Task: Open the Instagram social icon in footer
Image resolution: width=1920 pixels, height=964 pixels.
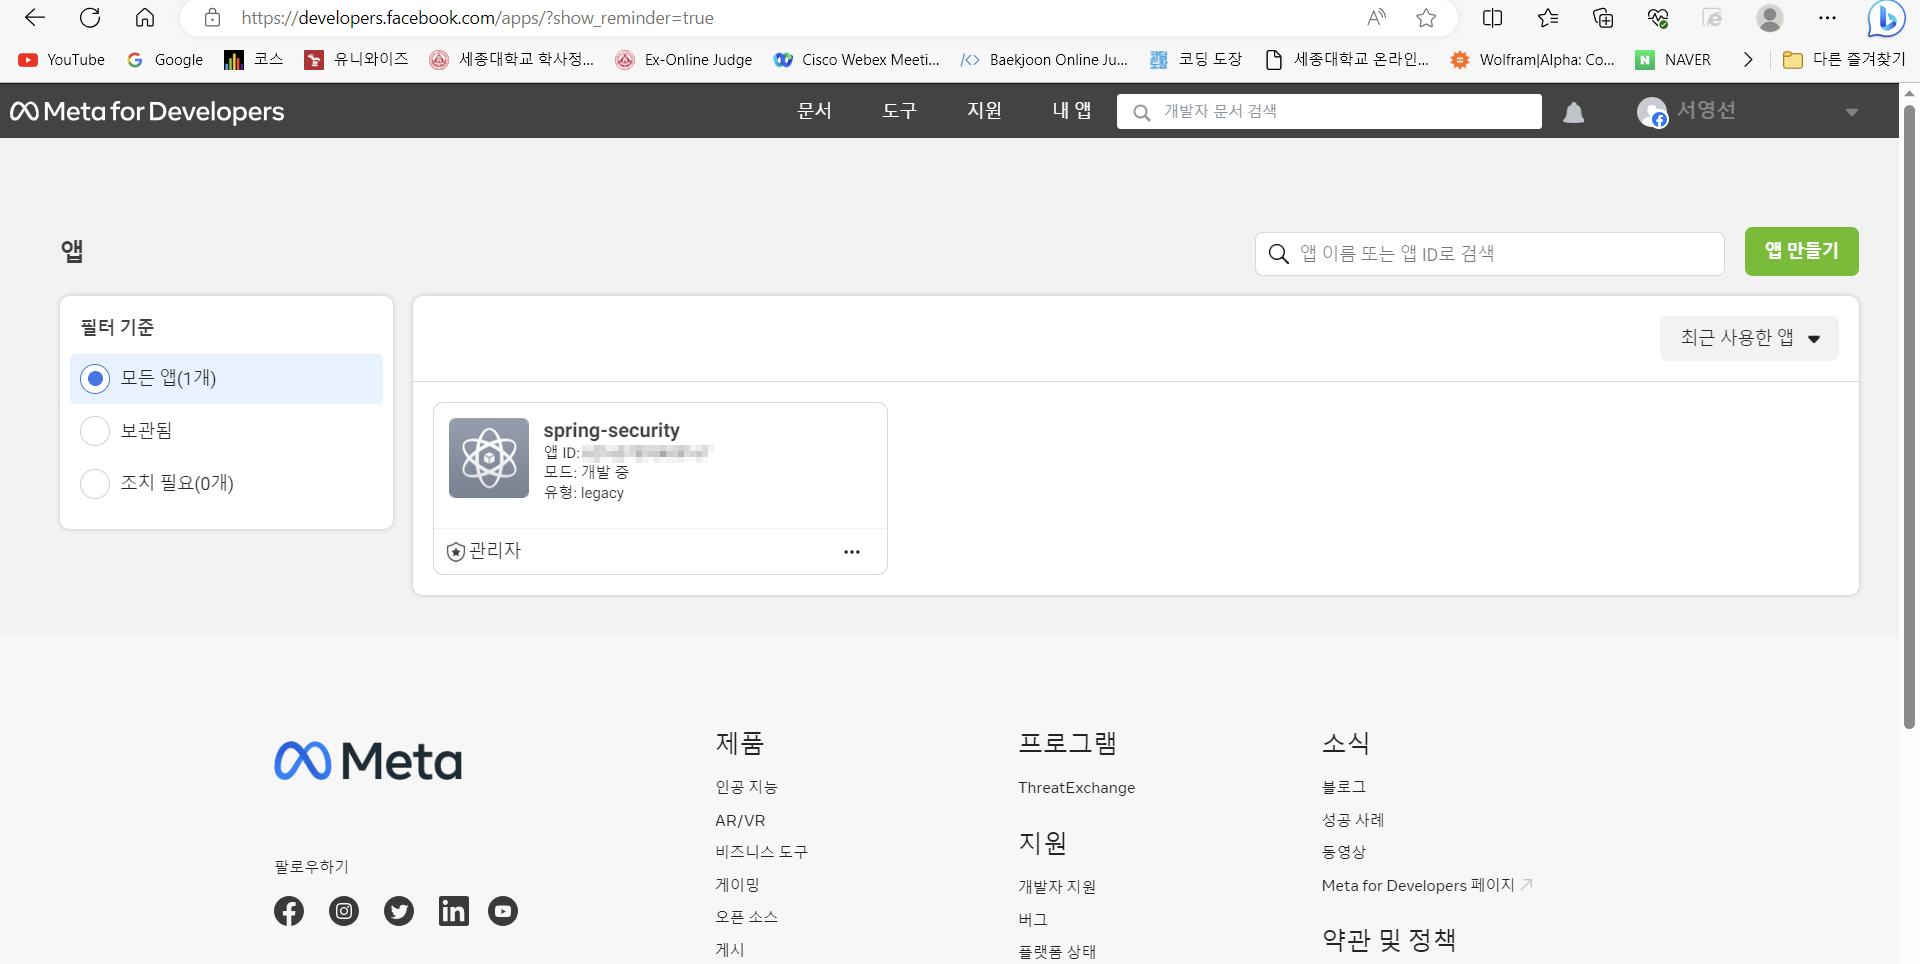Action: [344, 911]
